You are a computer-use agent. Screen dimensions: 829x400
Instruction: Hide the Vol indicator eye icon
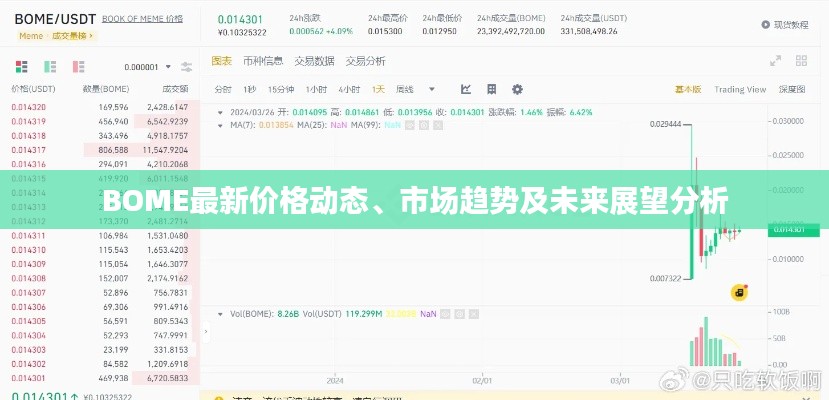pyautogui.click(x=445, y=314)
